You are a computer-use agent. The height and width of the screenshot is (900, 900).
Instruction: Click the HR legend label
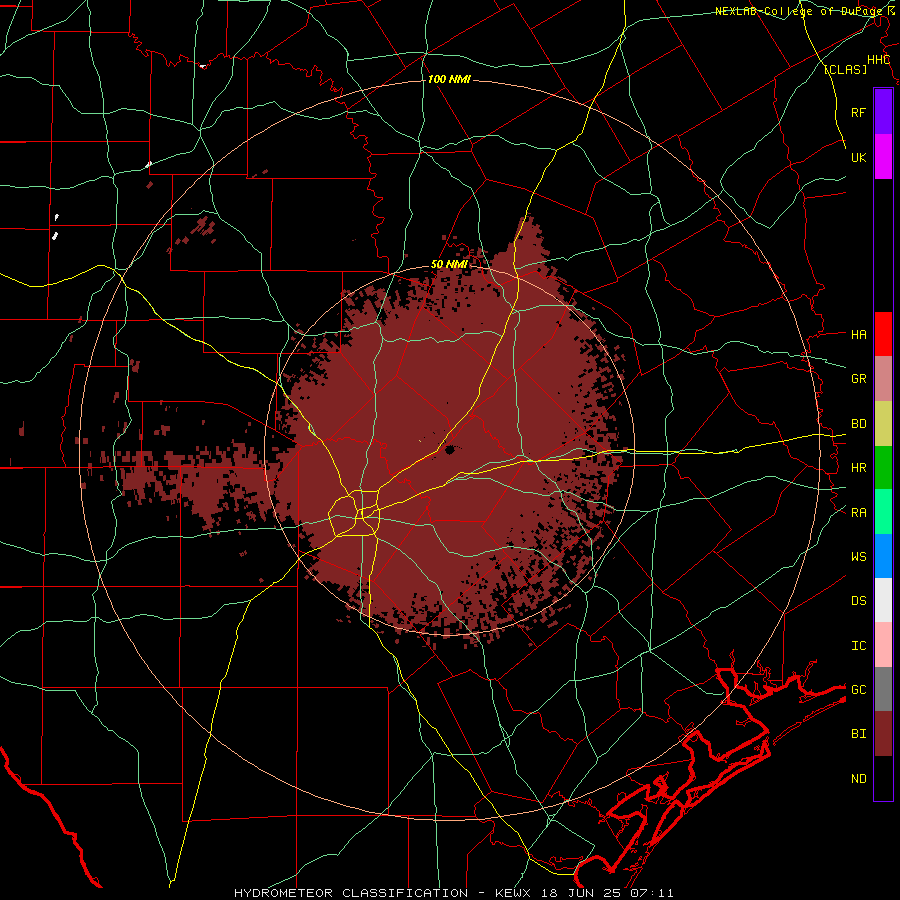[858, 468]
